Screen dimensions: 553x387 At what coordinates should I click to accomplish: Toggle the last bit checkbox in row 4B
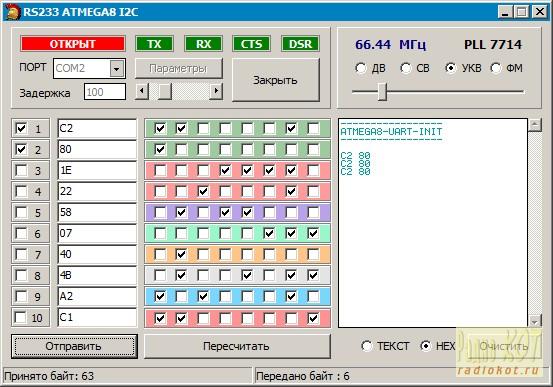[313, 275]
